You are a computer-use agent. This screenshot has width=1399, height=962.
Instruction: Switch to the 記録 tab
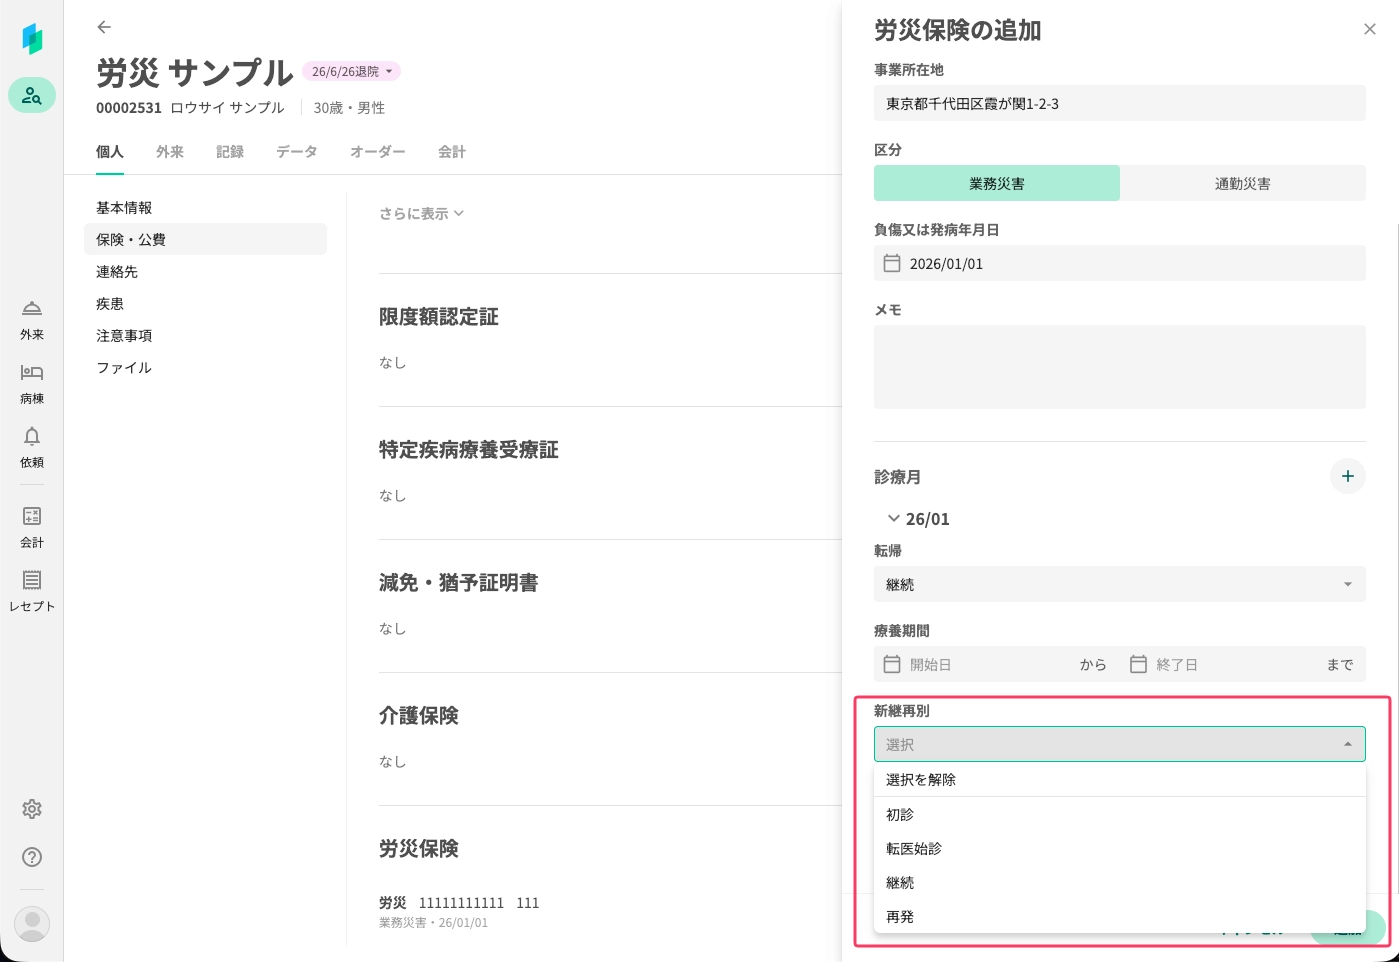pos(230,152)
